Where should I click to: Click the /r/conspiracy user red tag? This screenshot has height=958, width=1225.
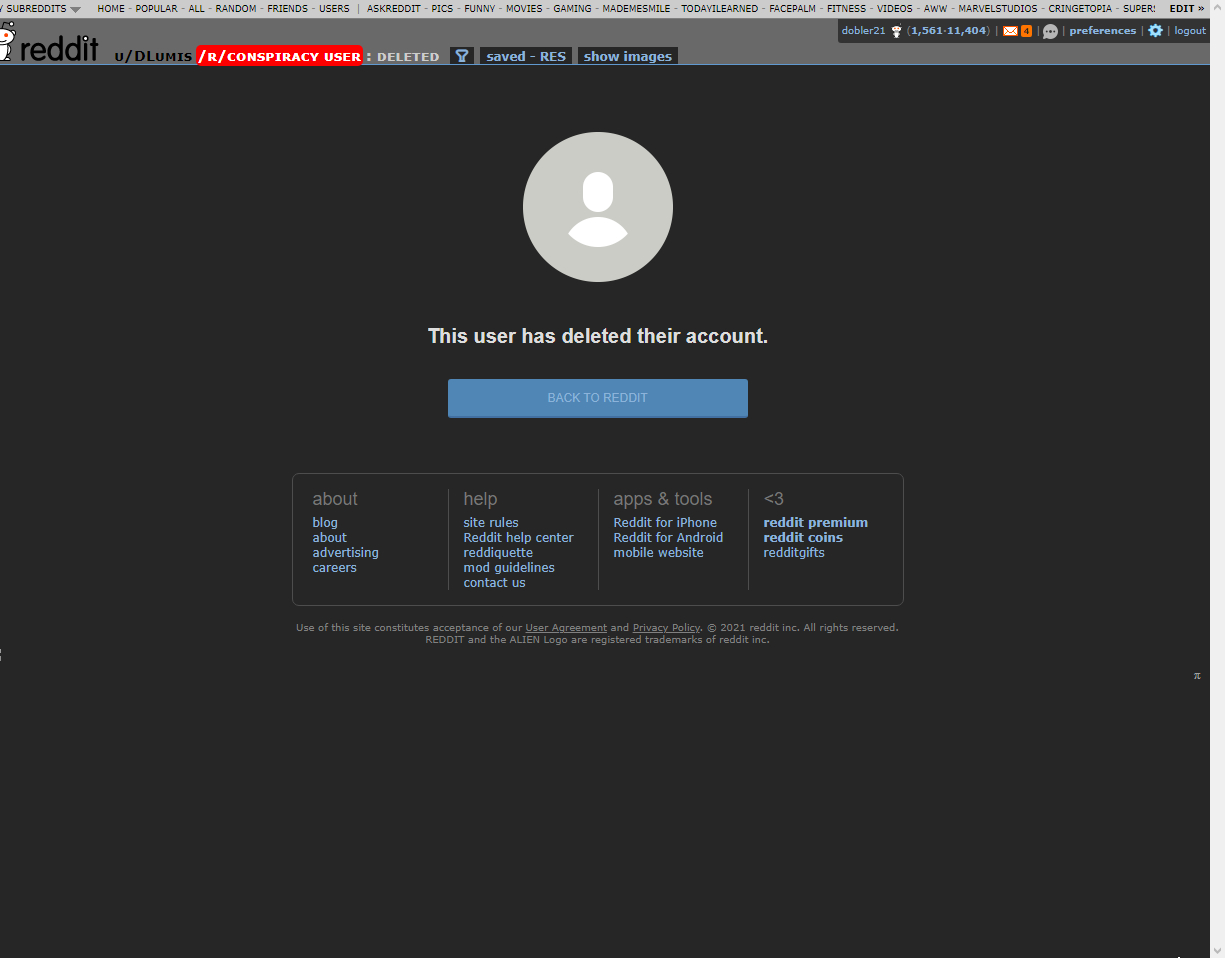[x=280, y=56]
